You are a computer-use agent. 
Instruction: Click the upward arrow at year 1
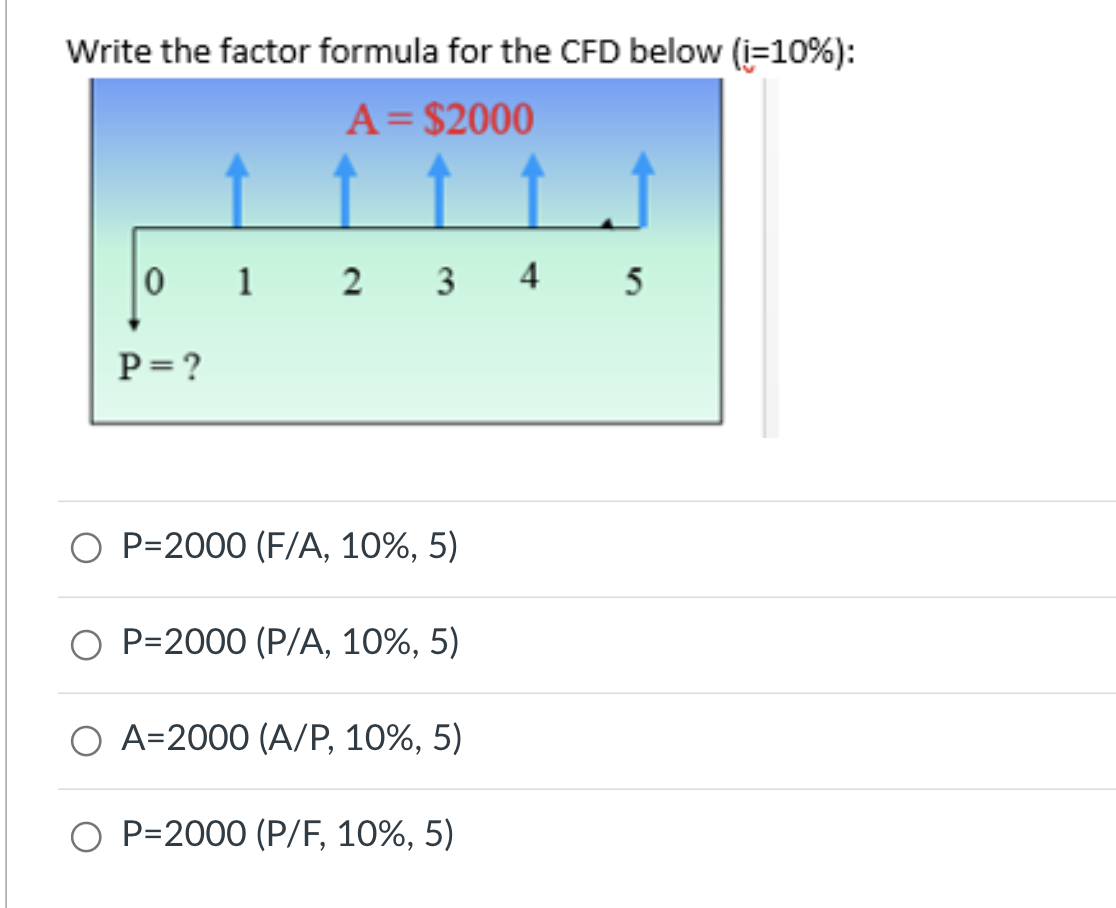click(x=238, y=190)
